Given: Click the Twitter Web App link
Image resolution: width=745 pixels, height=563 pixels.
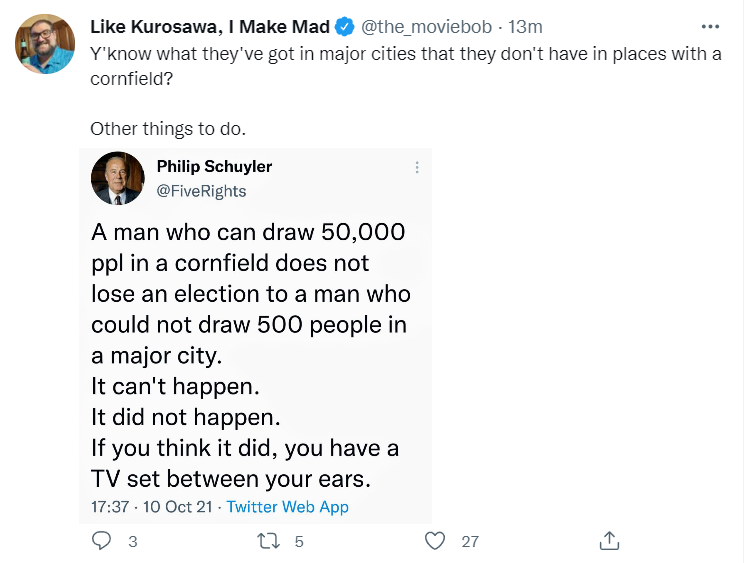Looking at the screenshot, I should 287,506.
